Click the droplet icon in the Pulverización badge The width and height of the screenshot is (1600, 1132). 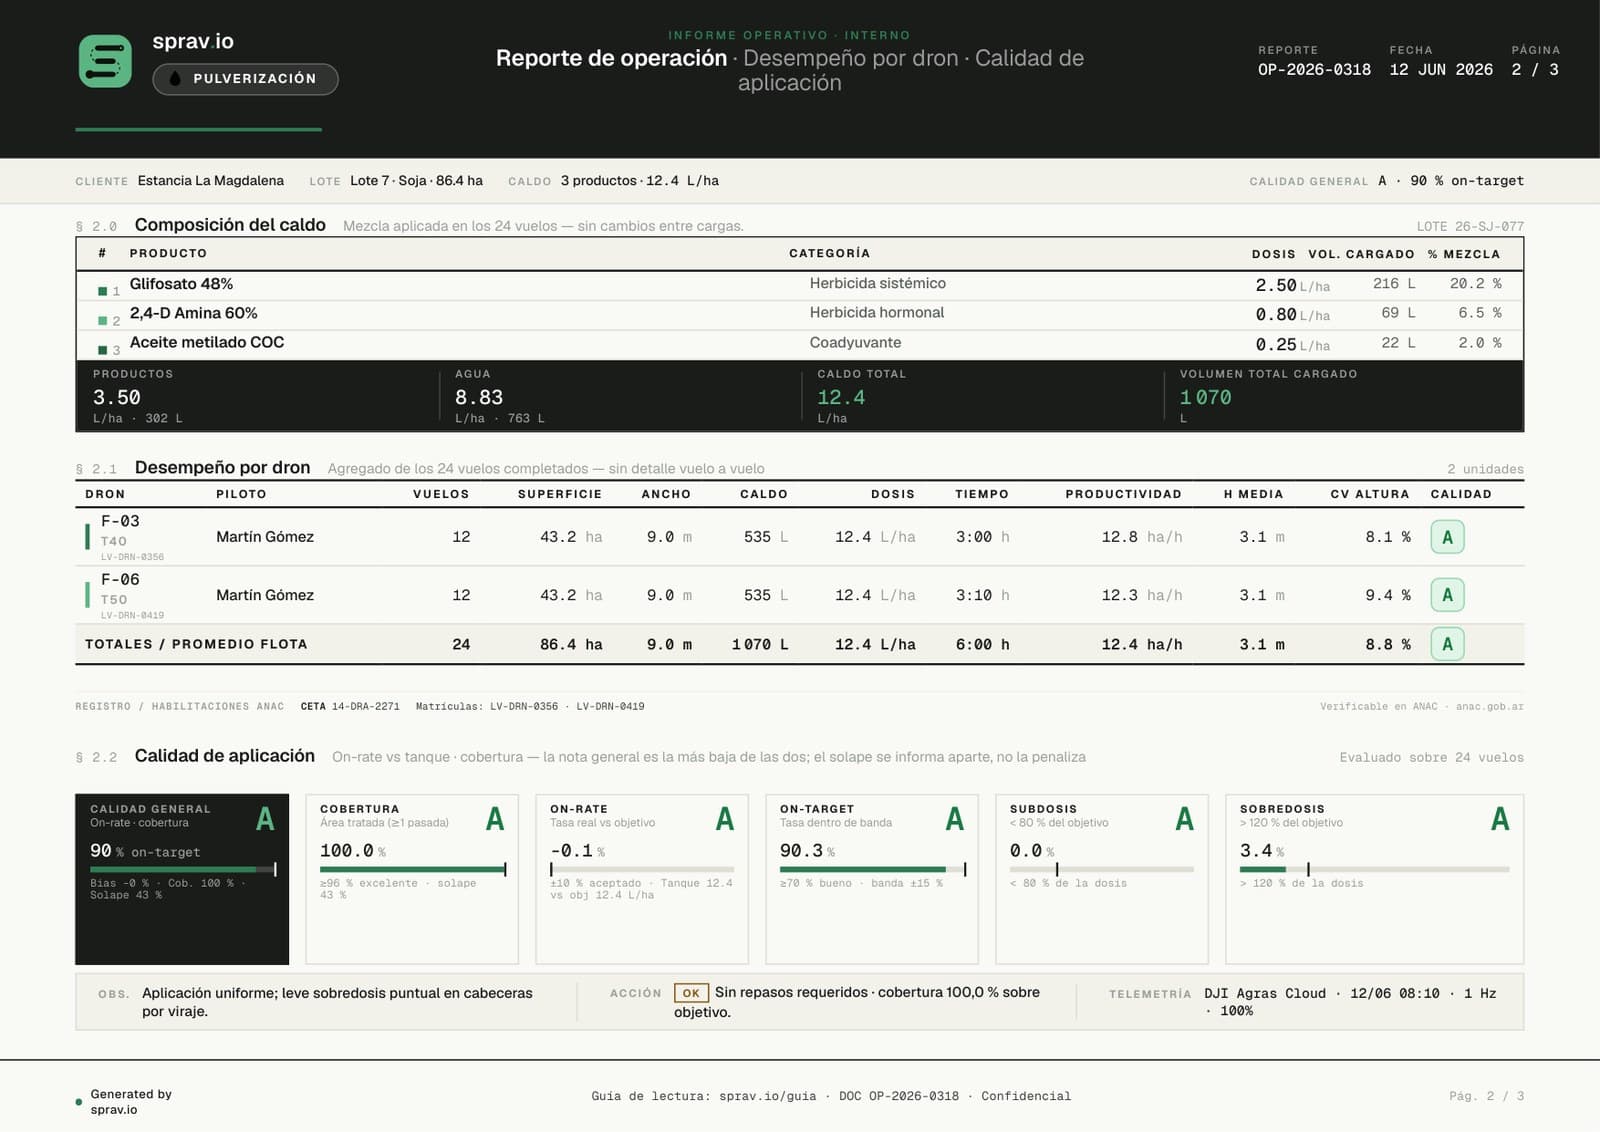(175, 78)
